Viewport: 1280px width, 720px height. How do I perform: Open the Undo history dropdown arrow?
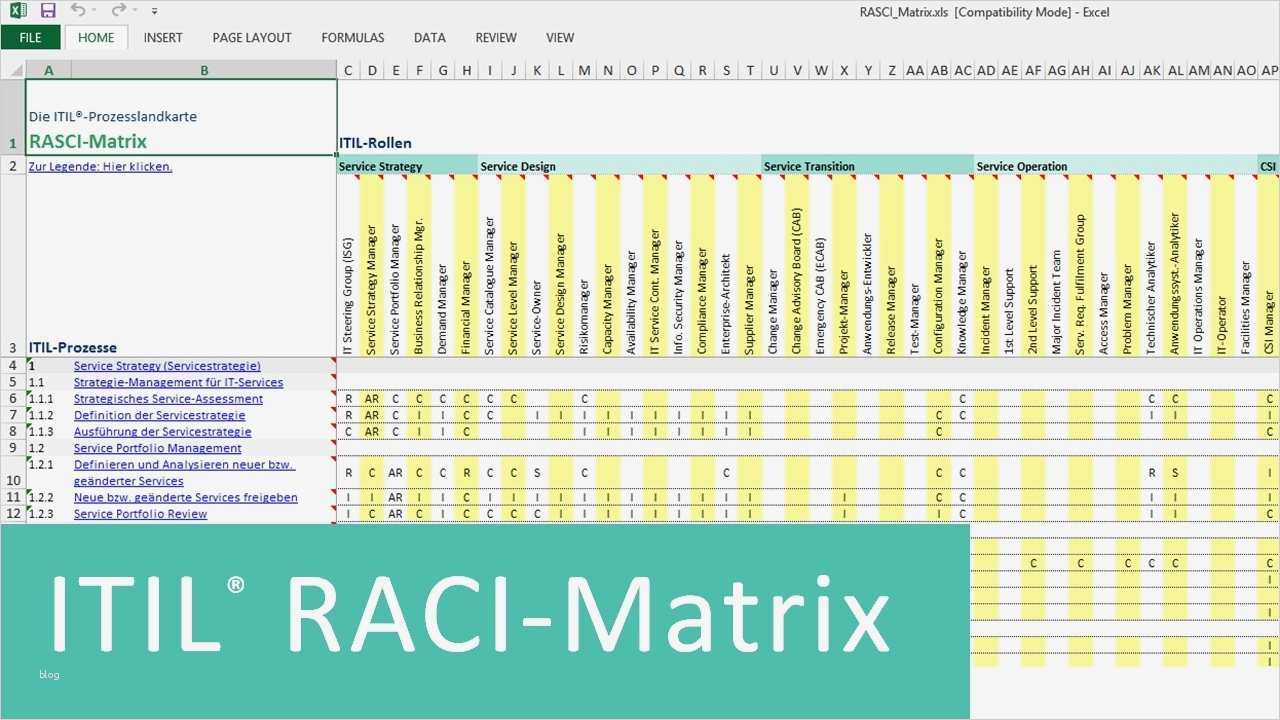pos(94,11)
